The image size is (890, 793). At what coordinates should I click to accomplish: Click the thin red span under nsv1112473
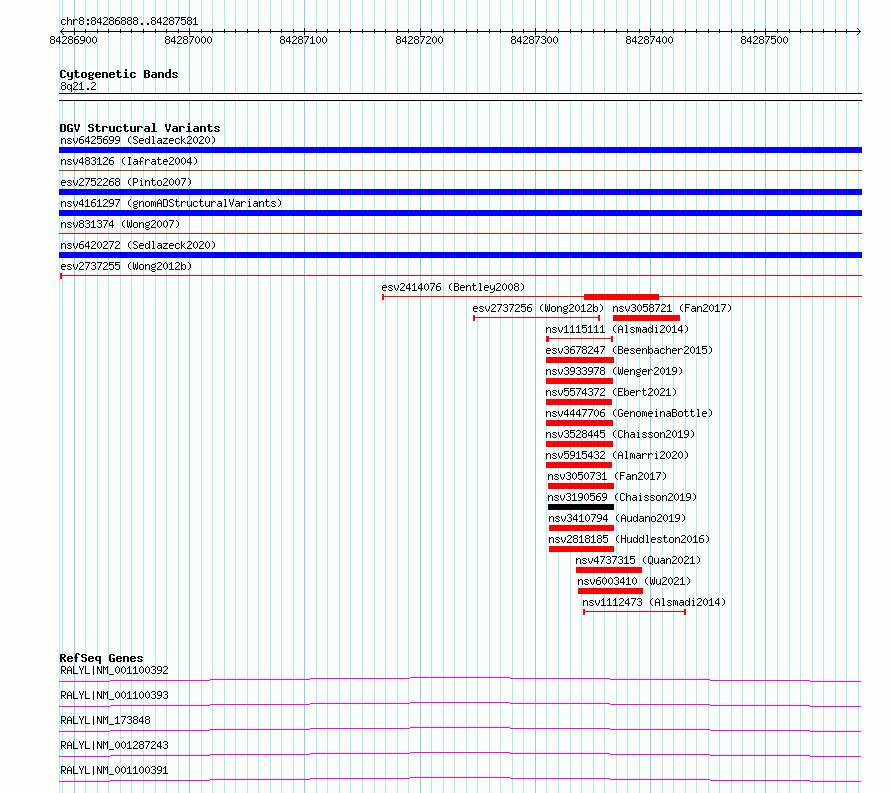tap(635, 612)
